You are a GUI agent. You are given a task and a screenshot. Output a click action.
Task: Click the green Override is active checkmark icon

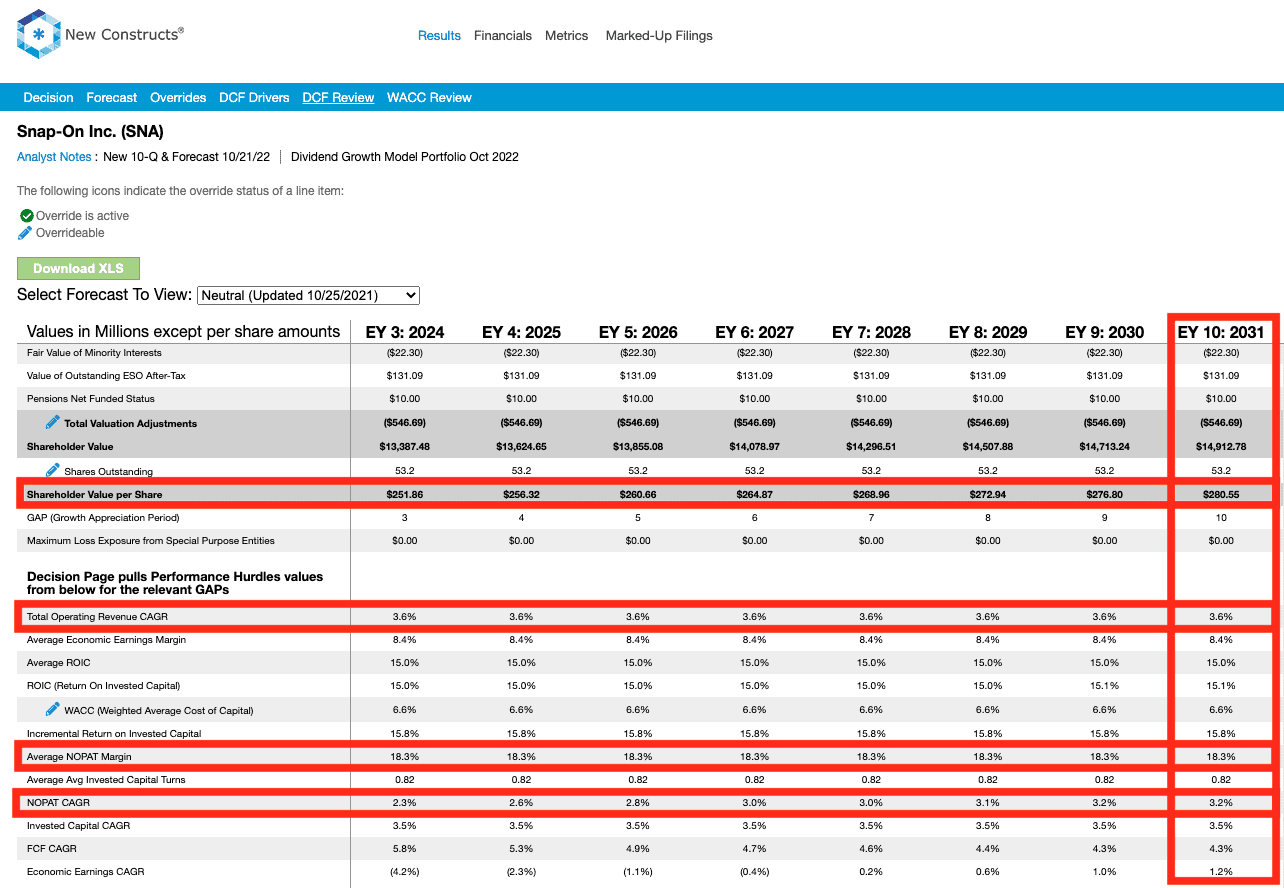26,215
